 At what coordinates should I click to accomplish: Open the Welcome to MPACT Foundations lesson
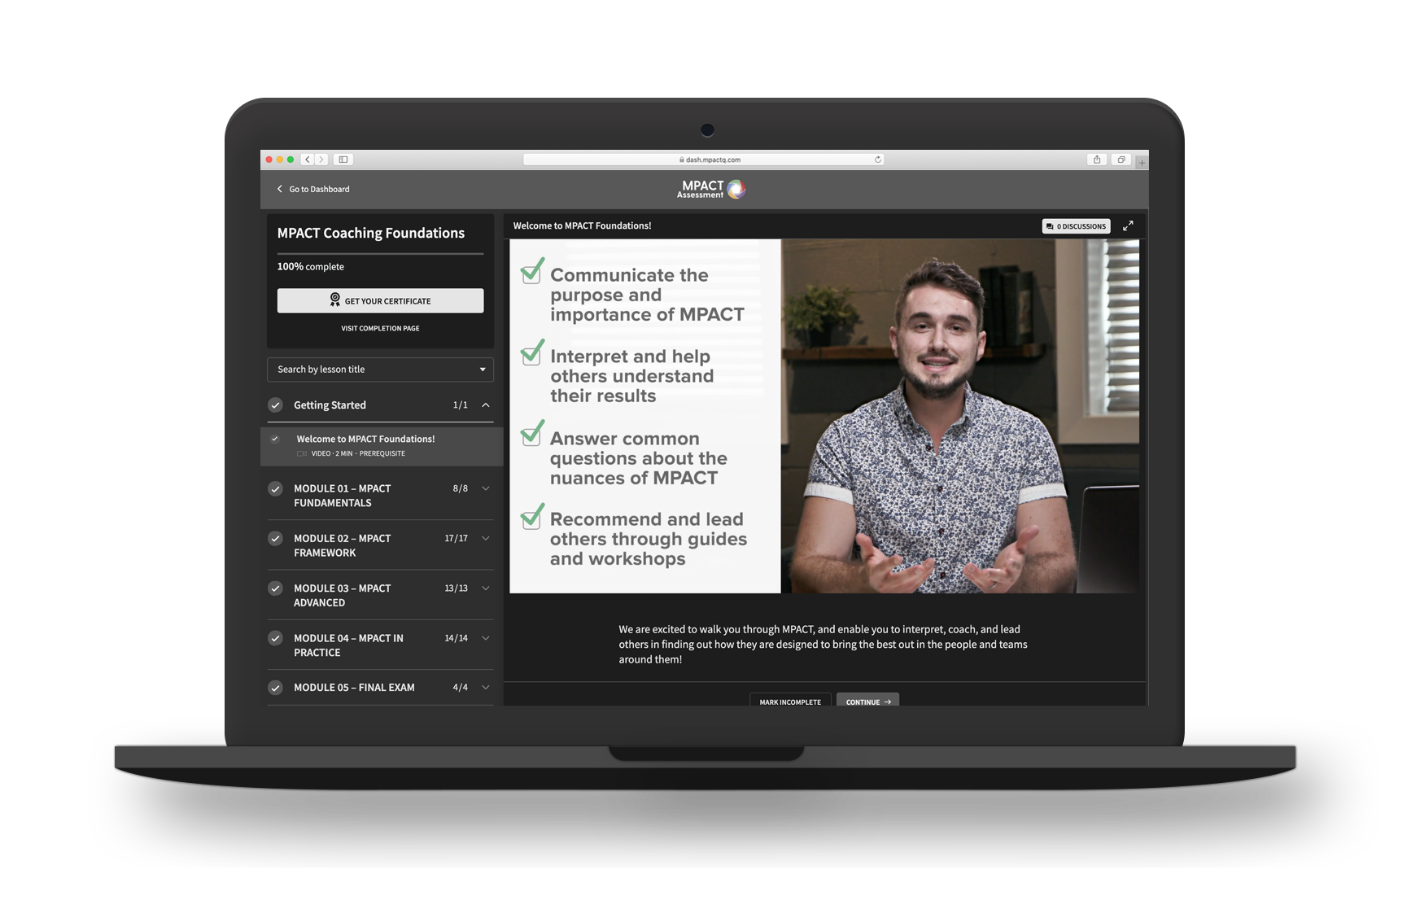point(381,446)
